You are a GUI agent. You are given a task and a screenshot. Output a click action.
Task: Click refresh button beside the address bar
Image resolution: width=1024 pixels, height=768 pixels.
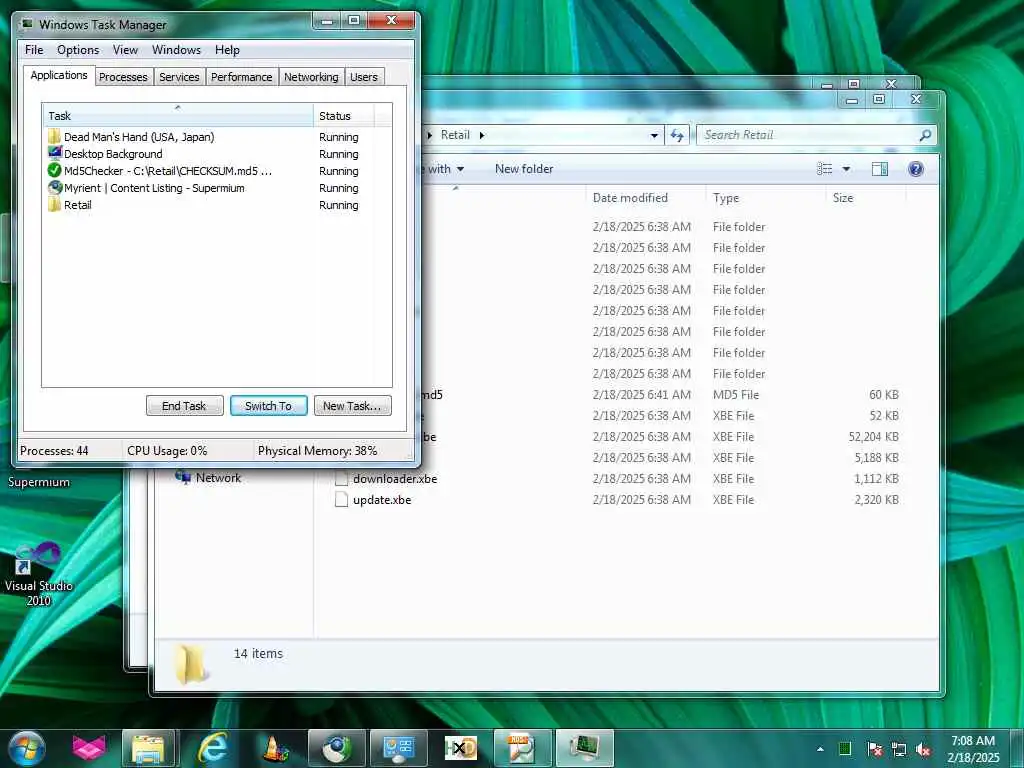tap(677, 135)
